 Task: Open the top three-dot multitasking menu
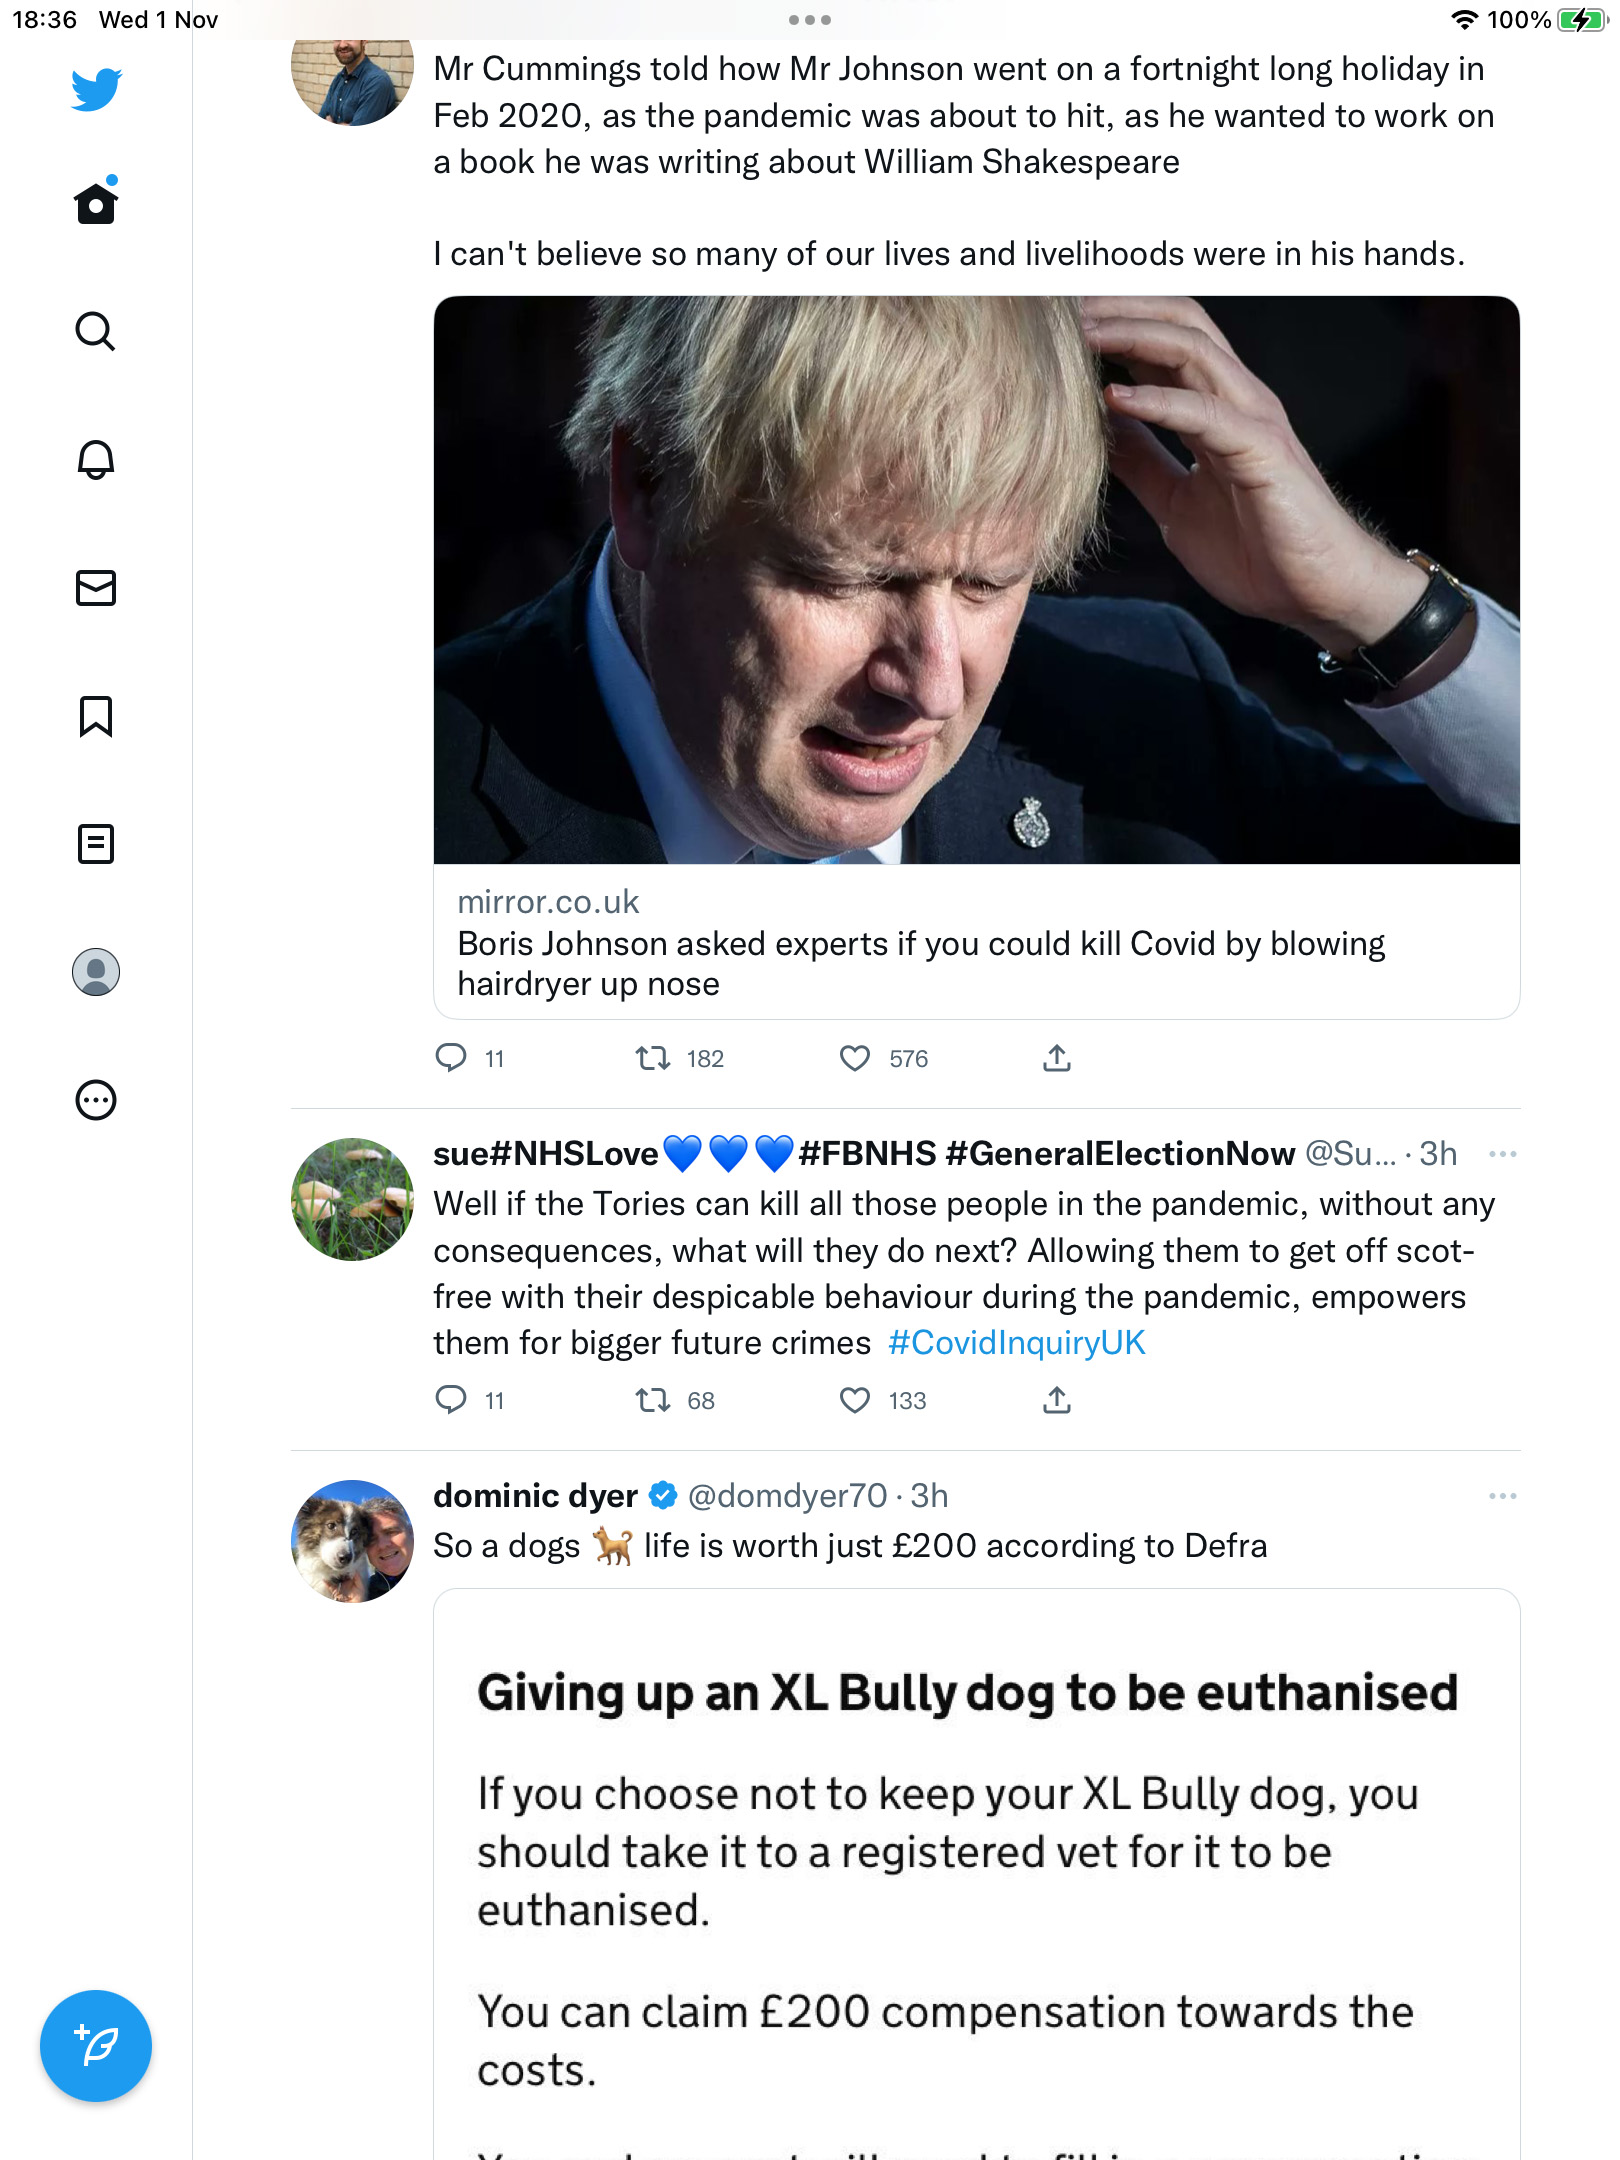pyautogui.click(x=810, y=20)
